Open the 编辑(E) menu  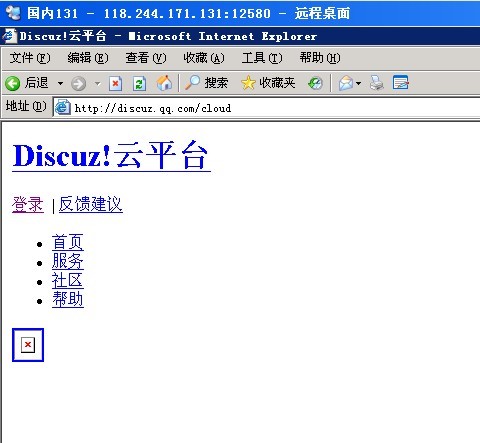pyautogui.click(x=88, y=58)
